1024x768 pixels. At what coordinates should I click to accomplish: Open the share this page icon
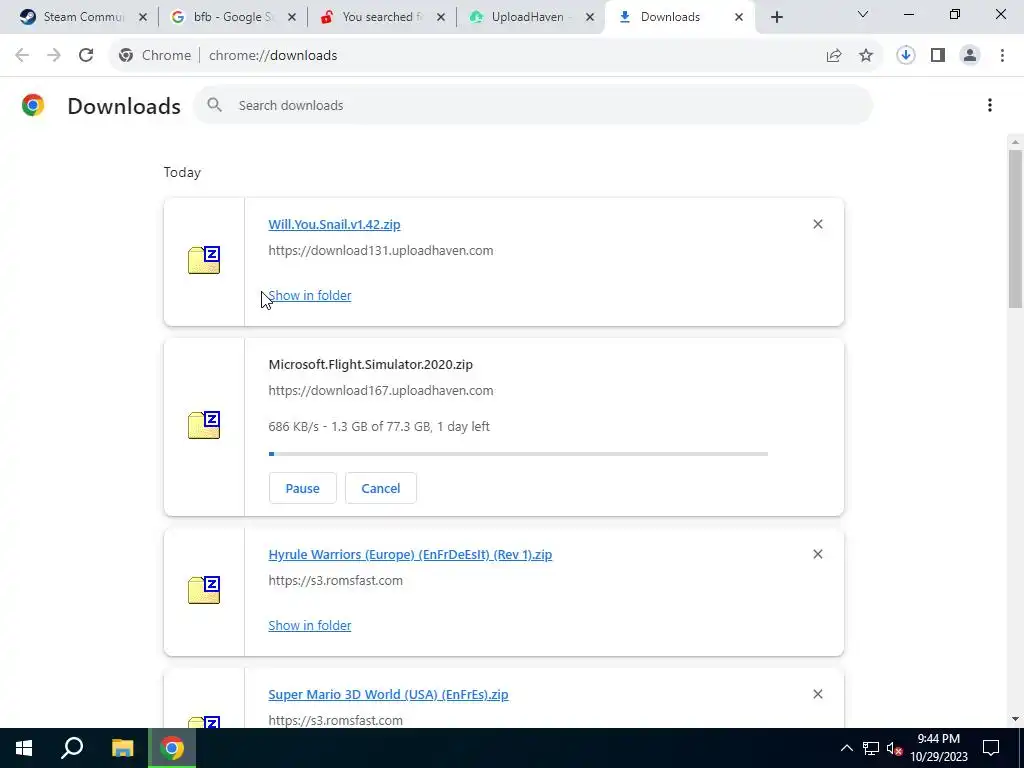tap(834, 56)
